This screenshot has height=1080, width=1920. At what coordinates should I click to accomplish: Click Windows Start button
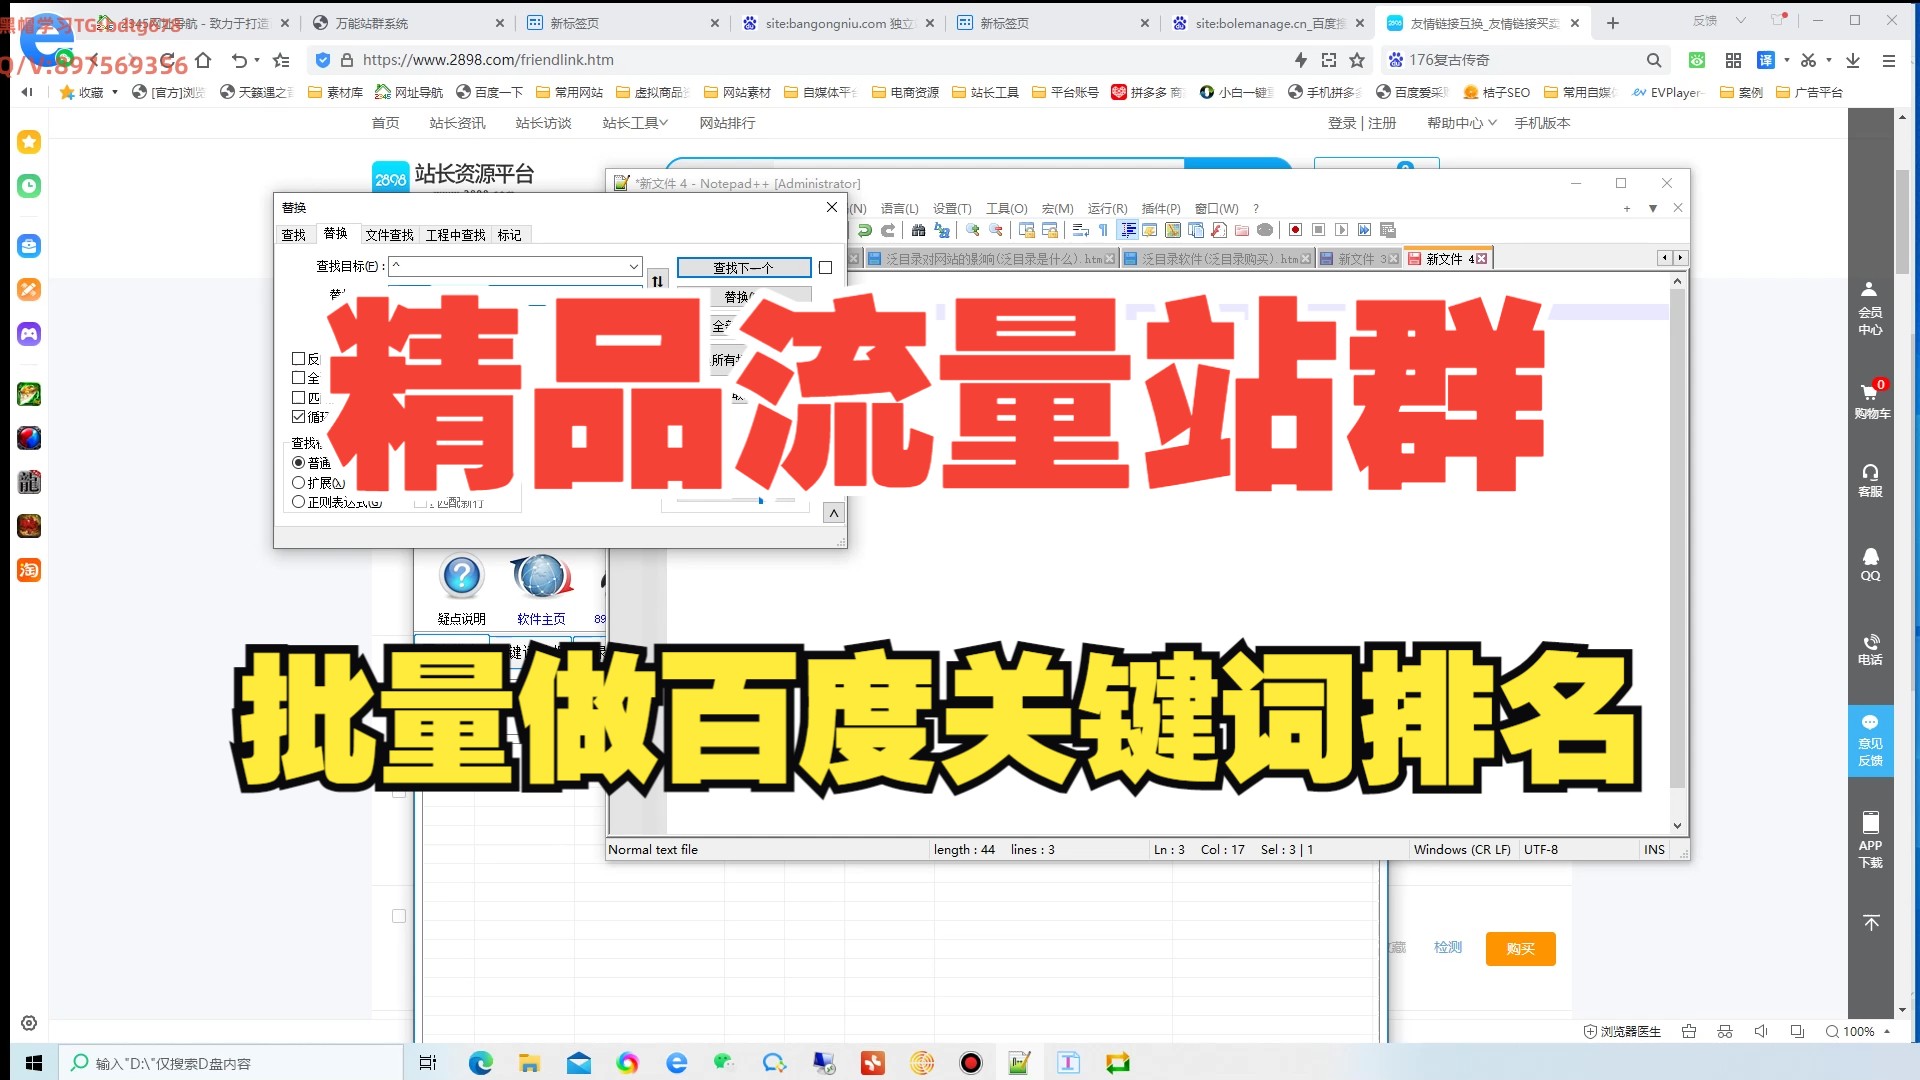[x=33, y=1063]
